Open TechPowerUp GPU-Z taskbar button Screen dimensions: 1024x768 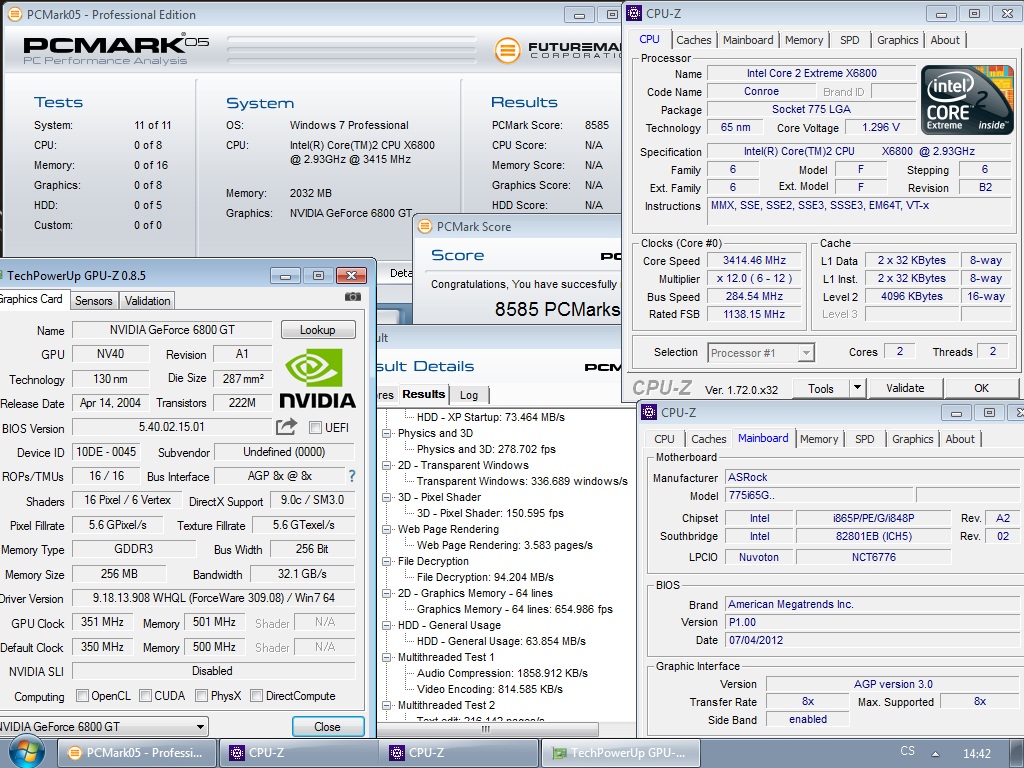(x=620, y=753)
